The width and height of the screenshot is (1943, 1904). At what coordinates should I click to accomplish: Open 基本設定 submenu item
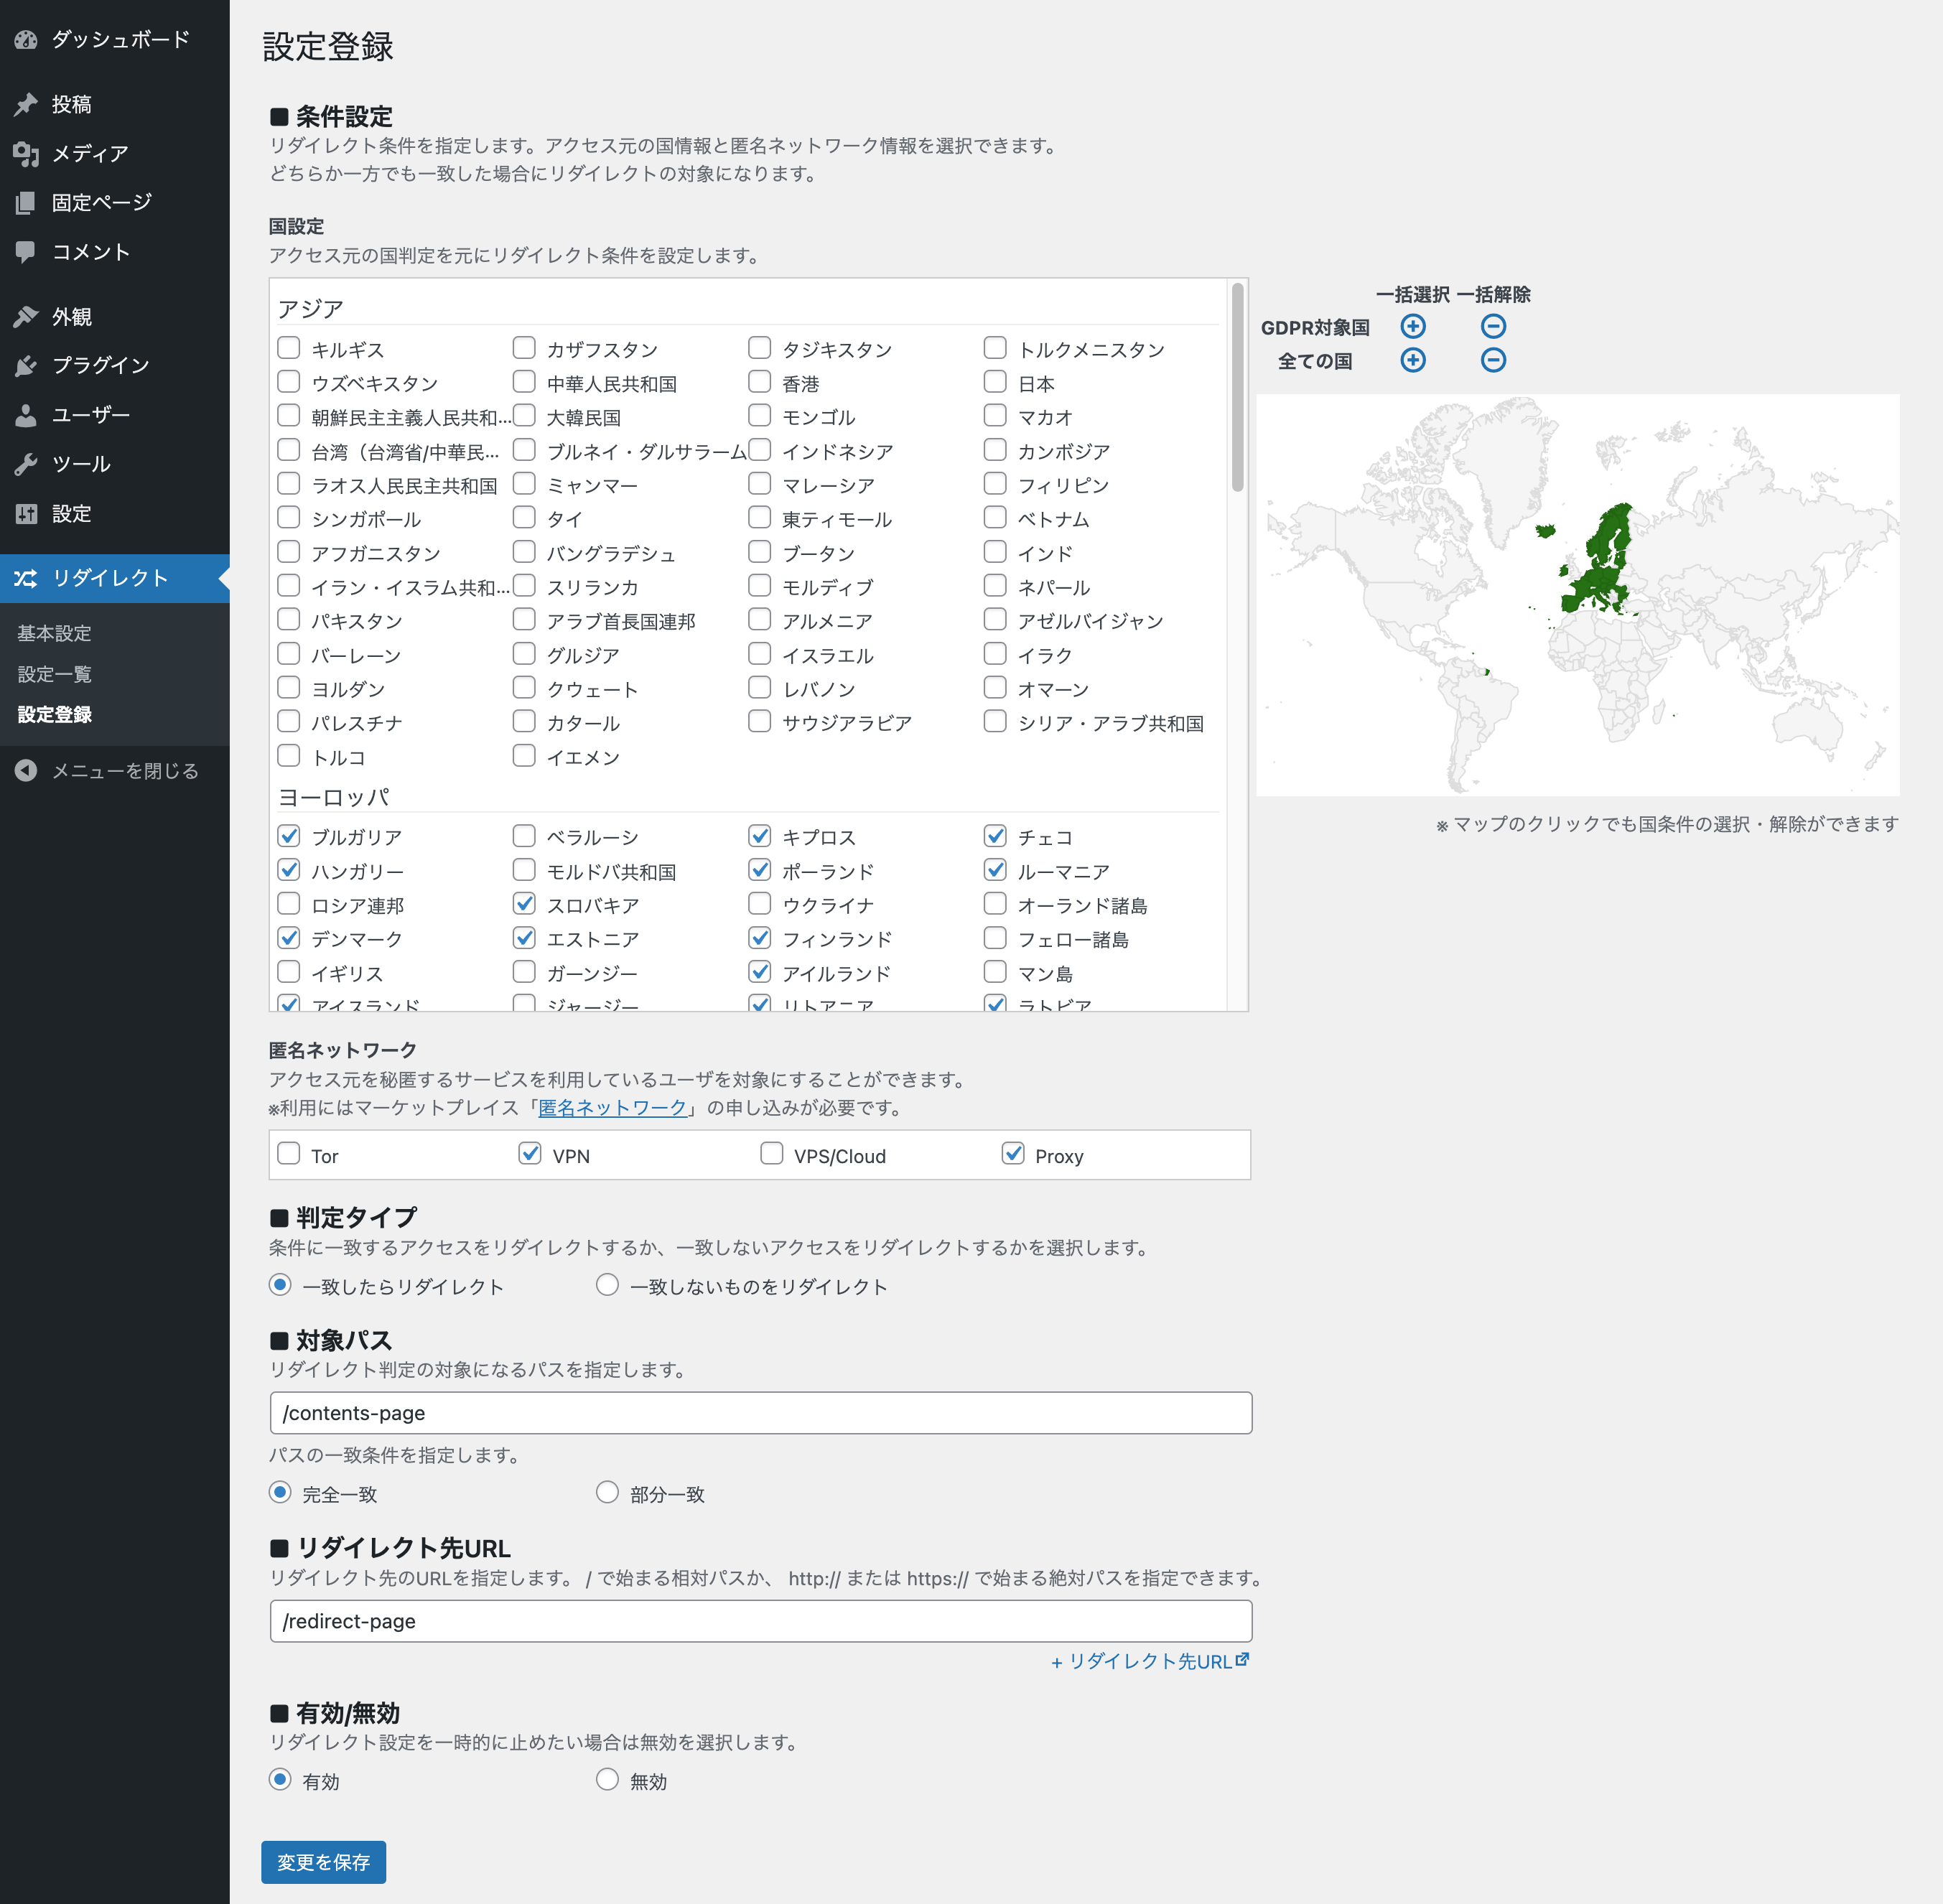pos(54,633)
